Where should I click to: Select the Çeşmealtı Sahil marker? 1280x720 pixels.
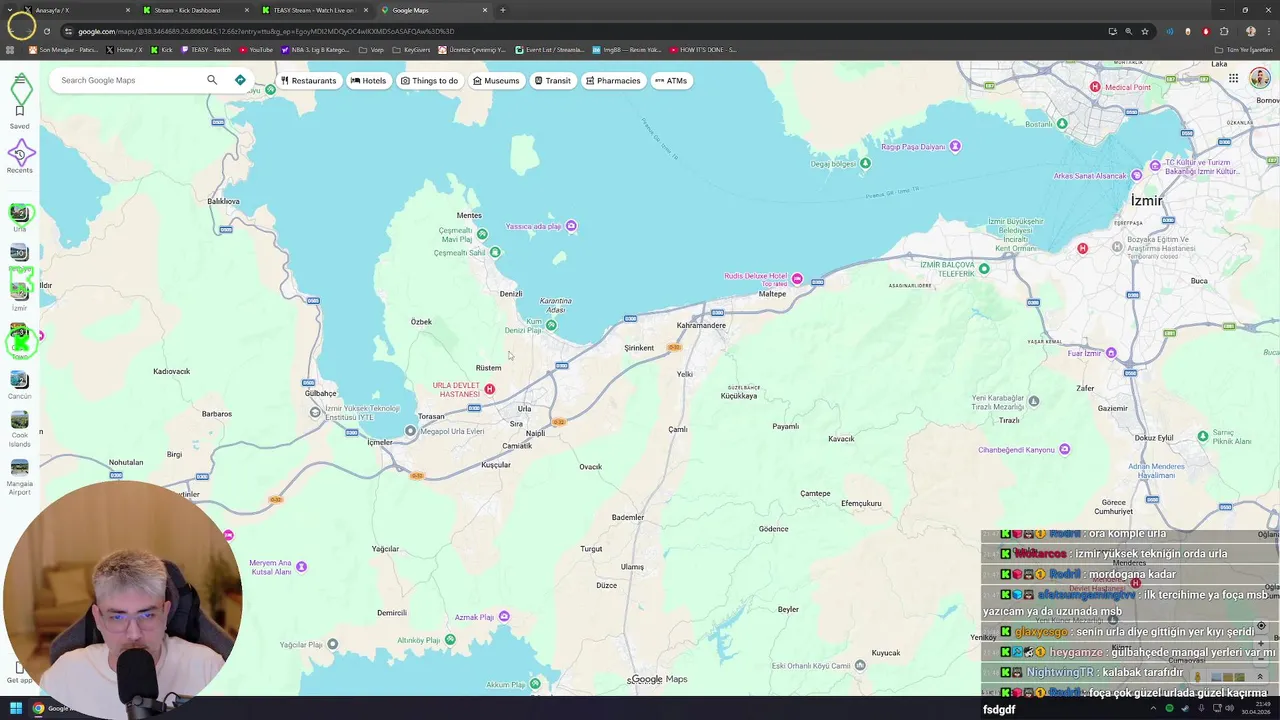495,253
